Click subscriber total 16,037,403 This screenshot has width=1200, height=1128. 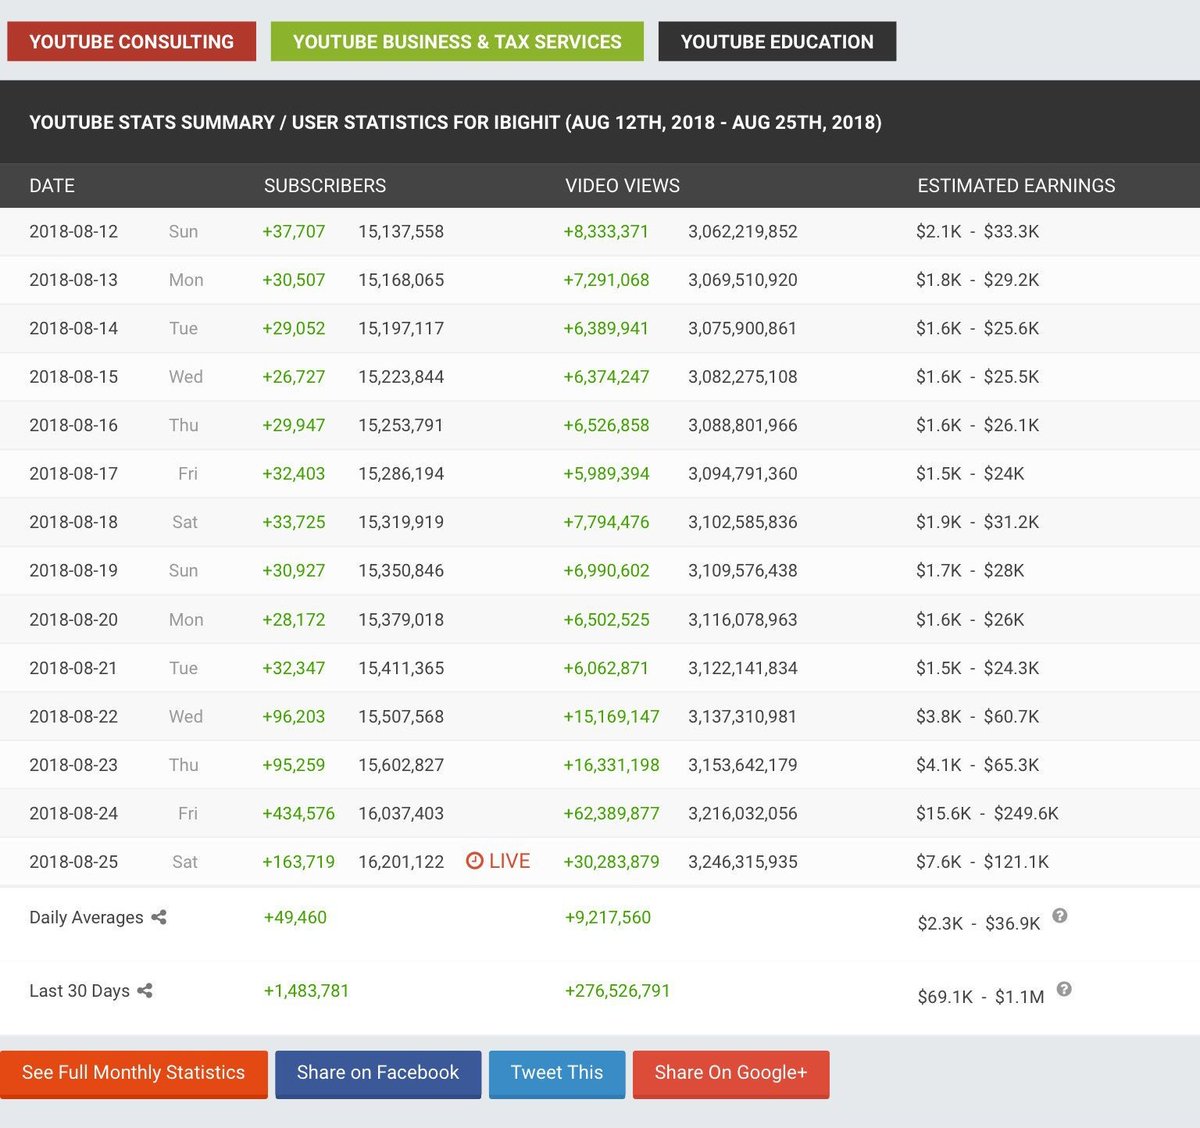(401, 814)
